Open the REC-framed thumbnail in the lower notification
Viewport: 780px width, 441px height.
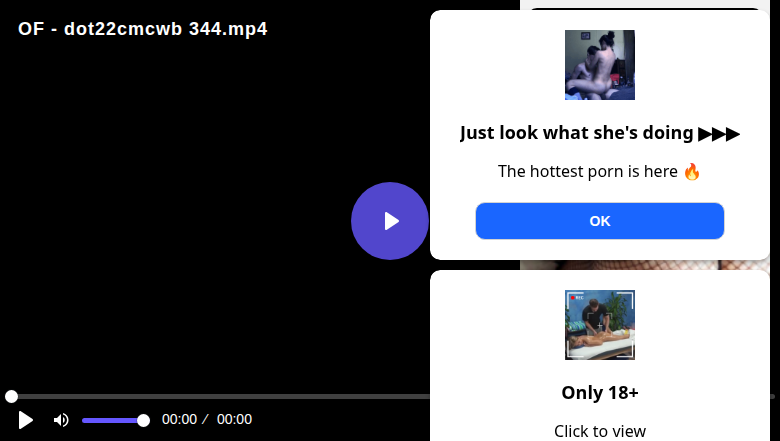599,325
